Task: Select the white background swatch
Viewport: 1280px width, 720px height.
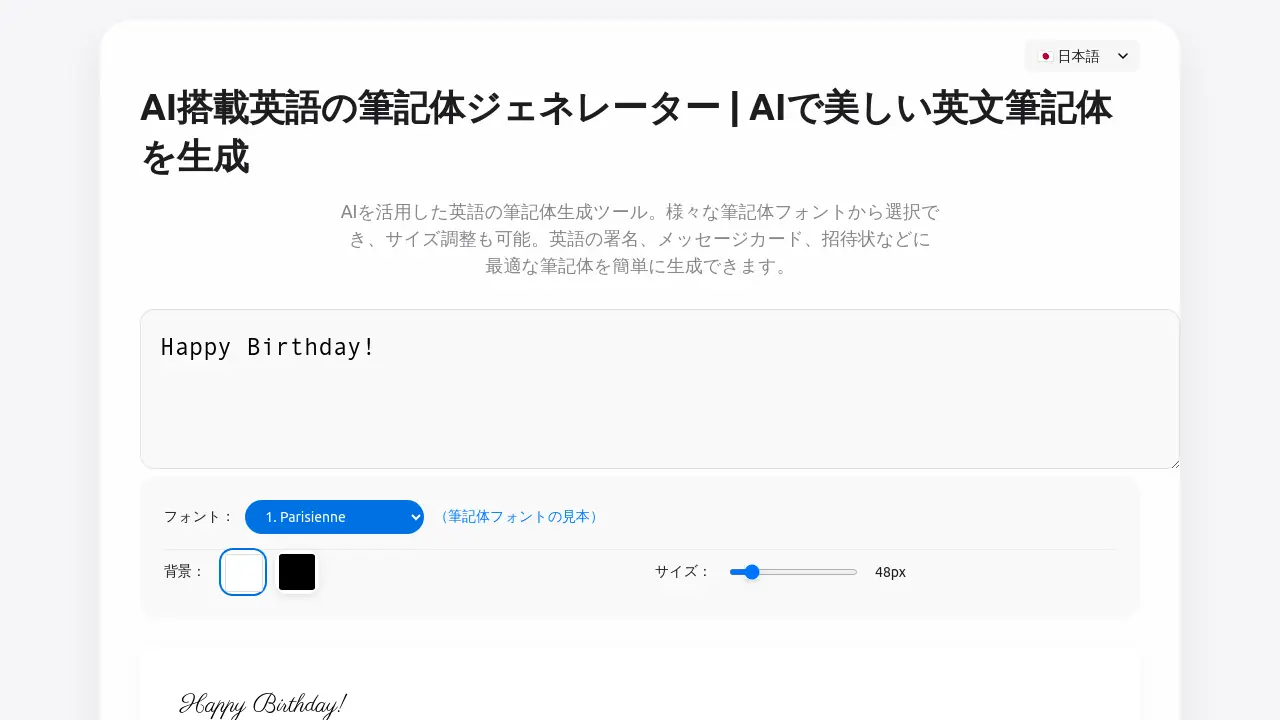Action: (x=243, y=572)
